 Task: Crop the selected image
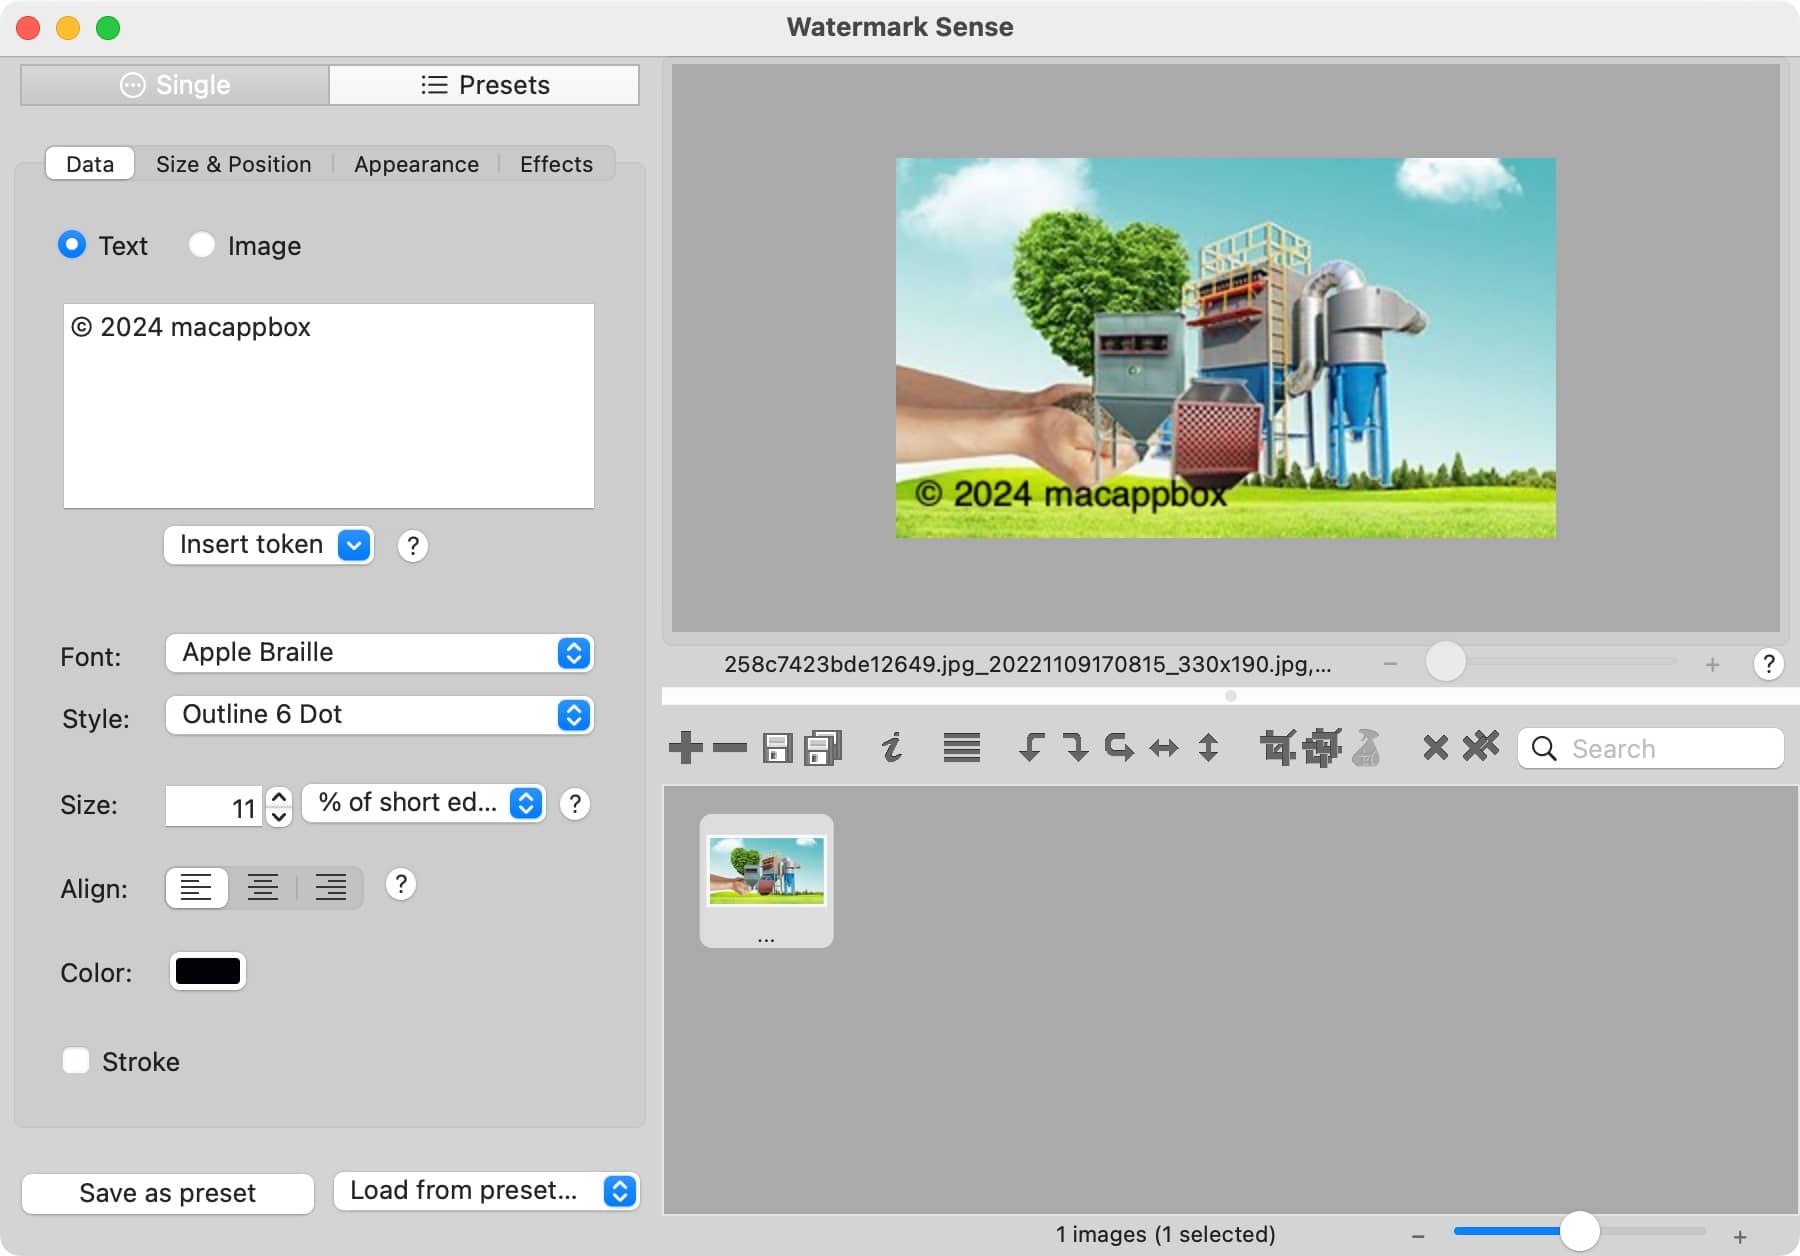coord(1277,747)
